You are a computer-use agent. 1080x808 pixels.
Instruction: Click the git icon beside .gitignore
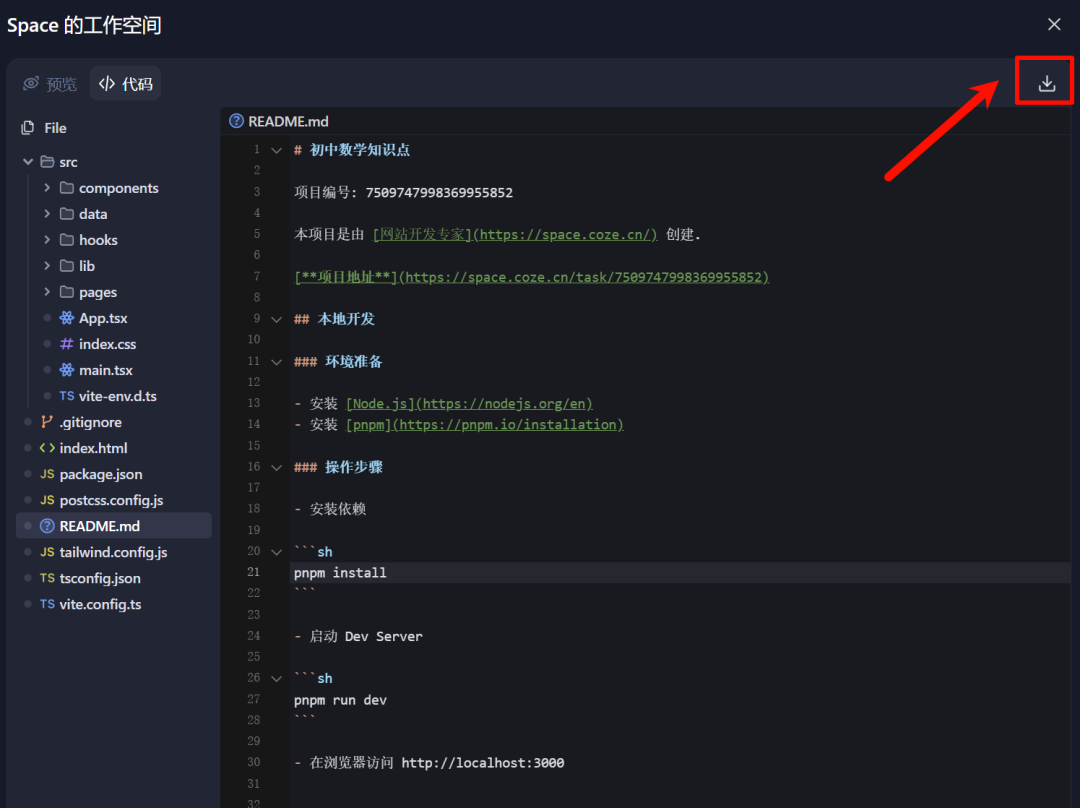click(47, 422)
